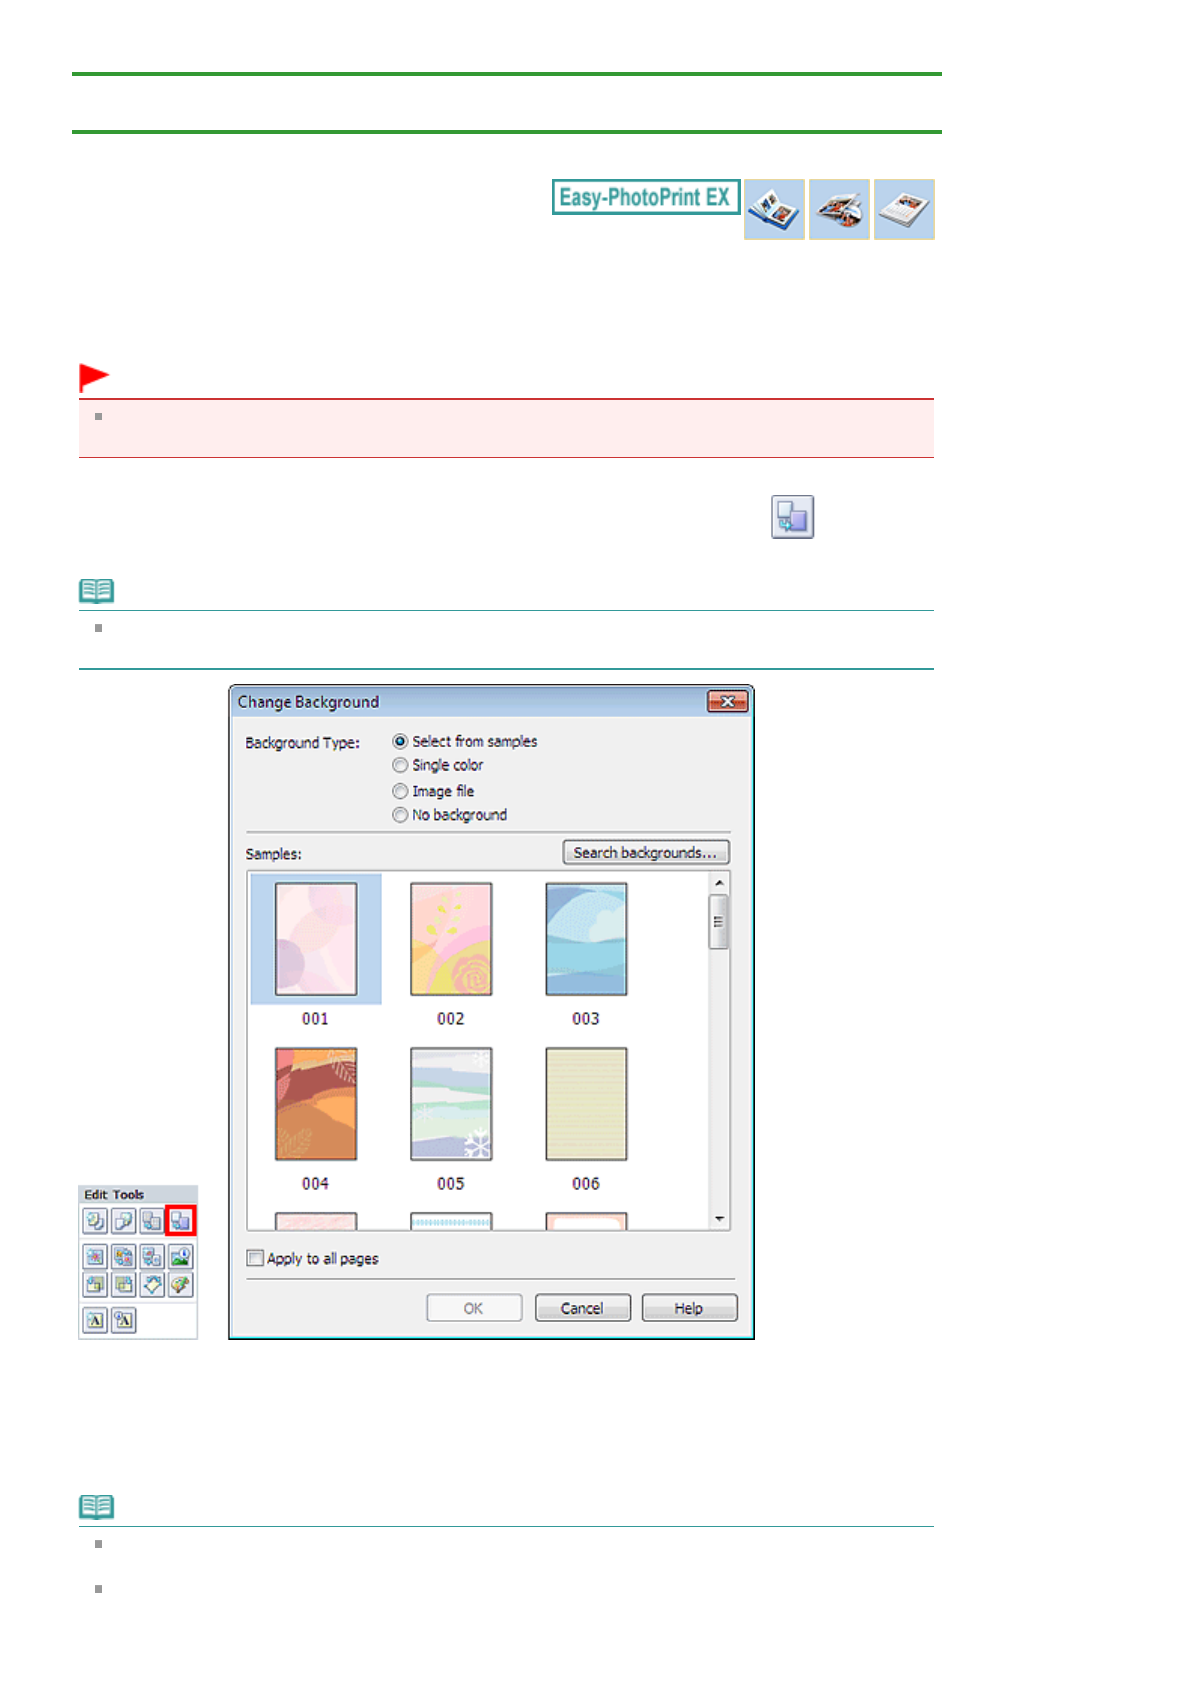
Task: Select the landscape image info tool
Action: tap(180, 1257)
